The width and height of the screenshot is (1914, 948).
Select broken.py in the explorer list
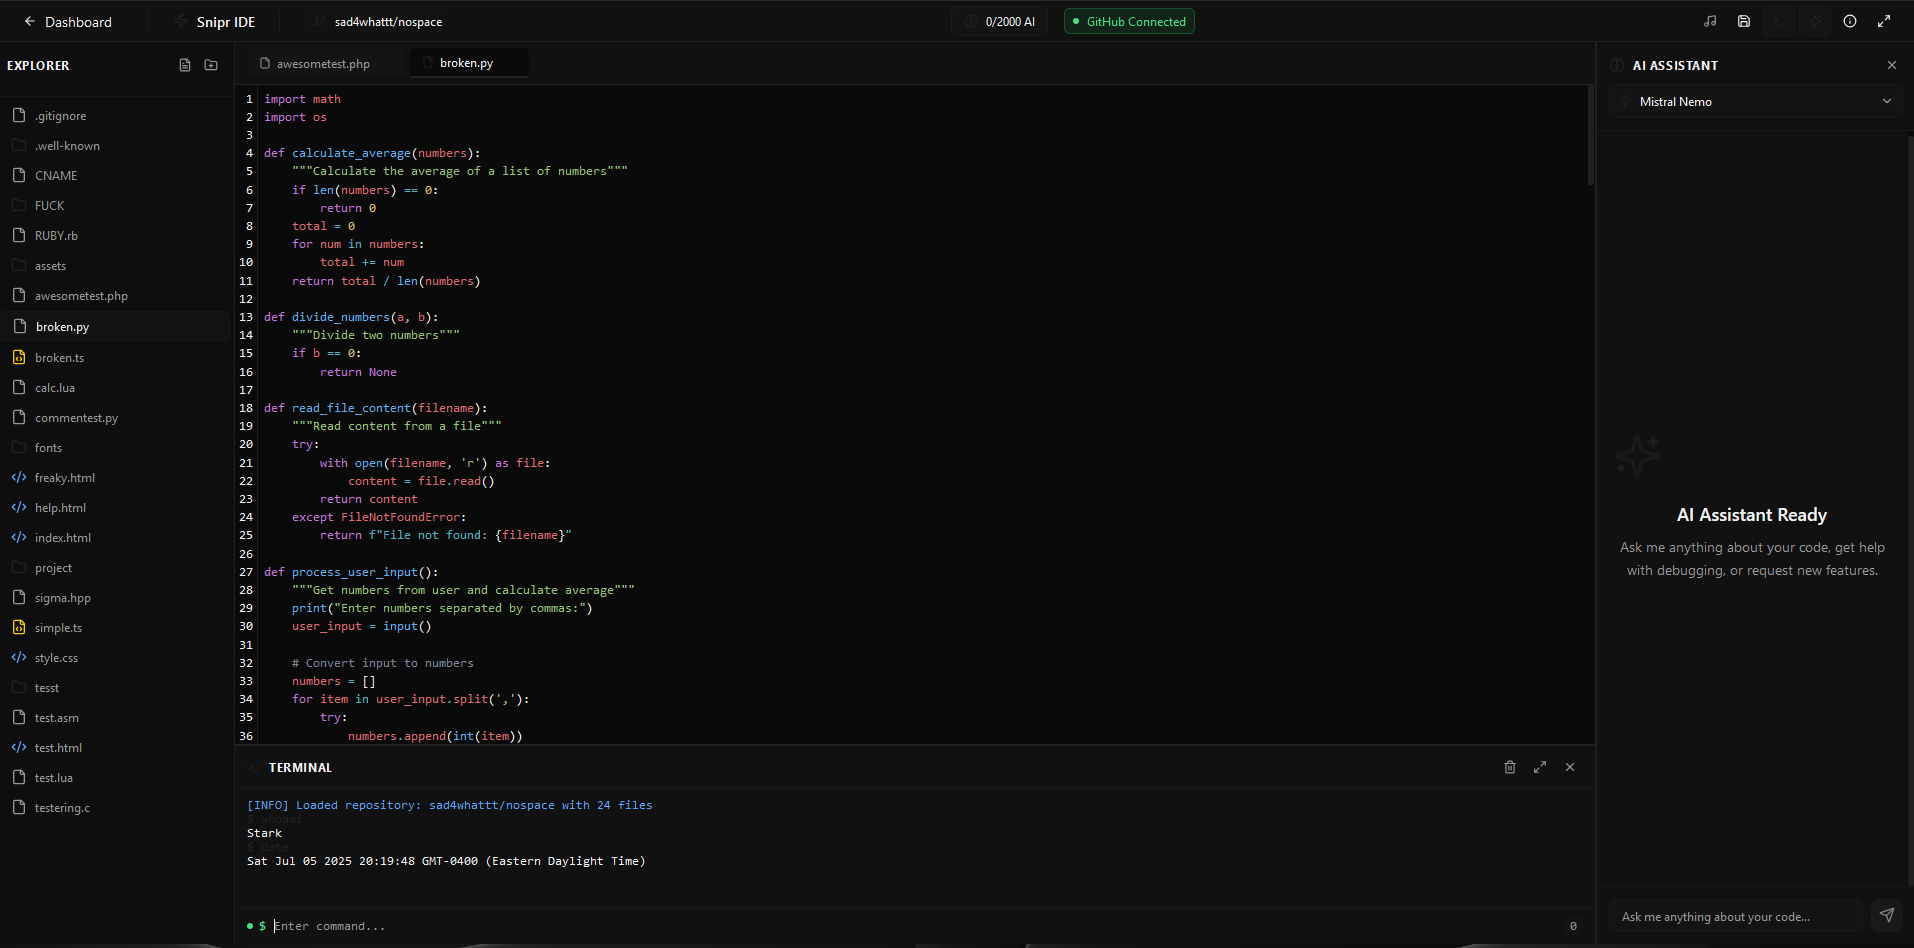pyautogui.click(x=116, y=327)
